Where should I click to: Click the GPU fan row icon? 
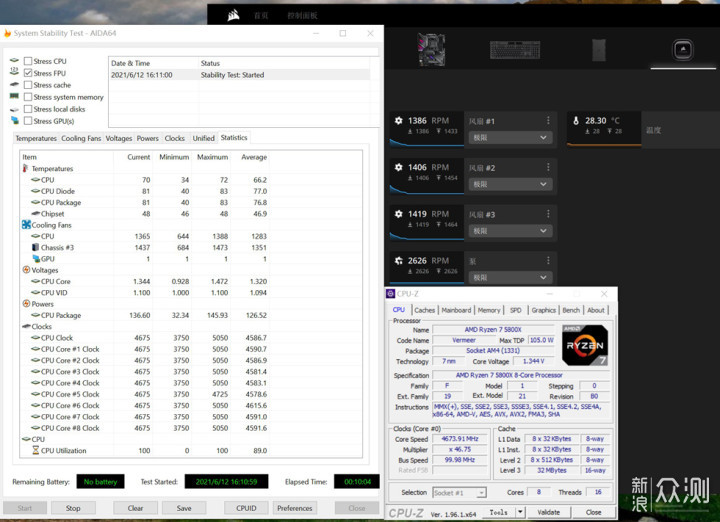click(x=36, y=258)
